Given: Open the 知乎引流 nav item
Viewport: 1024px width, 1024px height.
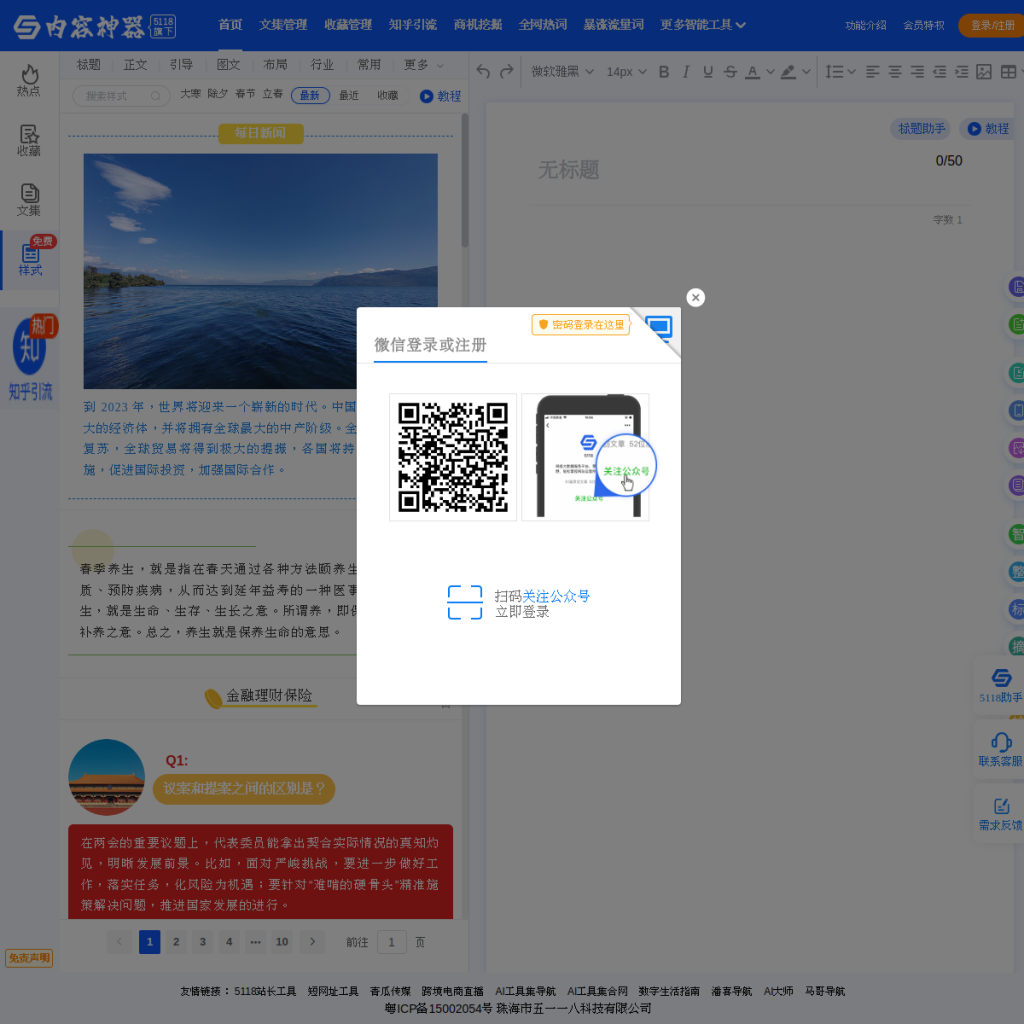Looking at the screenshot, I should (413, 25).
